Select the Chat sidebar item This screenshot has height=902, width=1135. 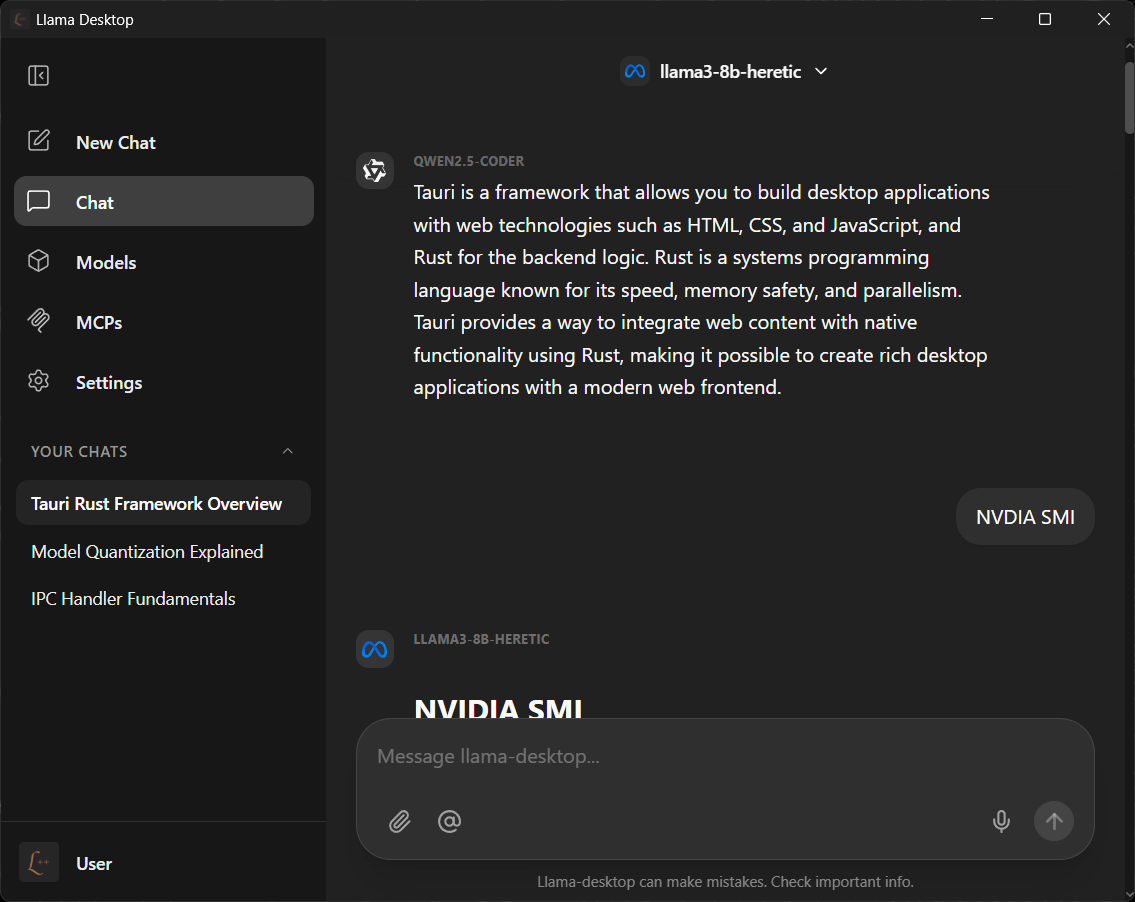tap(94, 201)
